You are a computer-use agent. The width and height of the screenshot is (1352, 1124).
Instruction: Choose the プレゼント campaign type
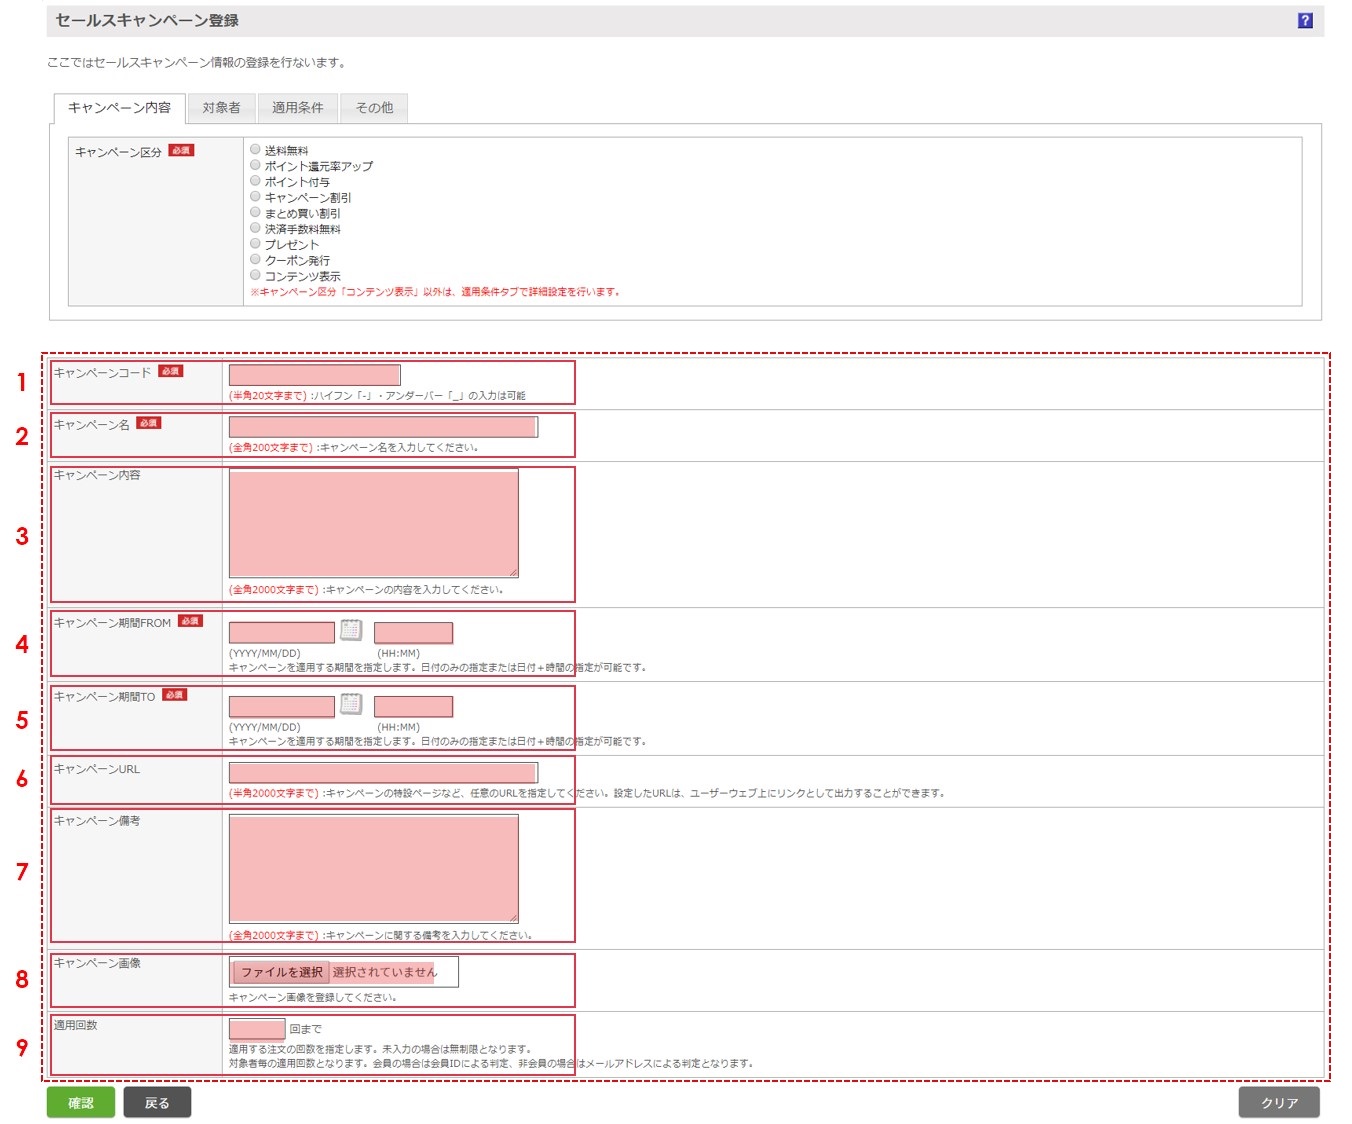pos(255,244)
